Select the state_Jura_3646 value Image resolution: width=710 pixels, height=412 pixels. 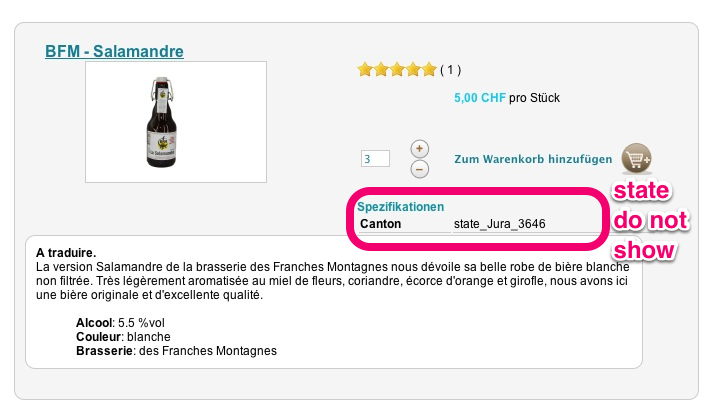pyautogui.click(x=500, y=224)
